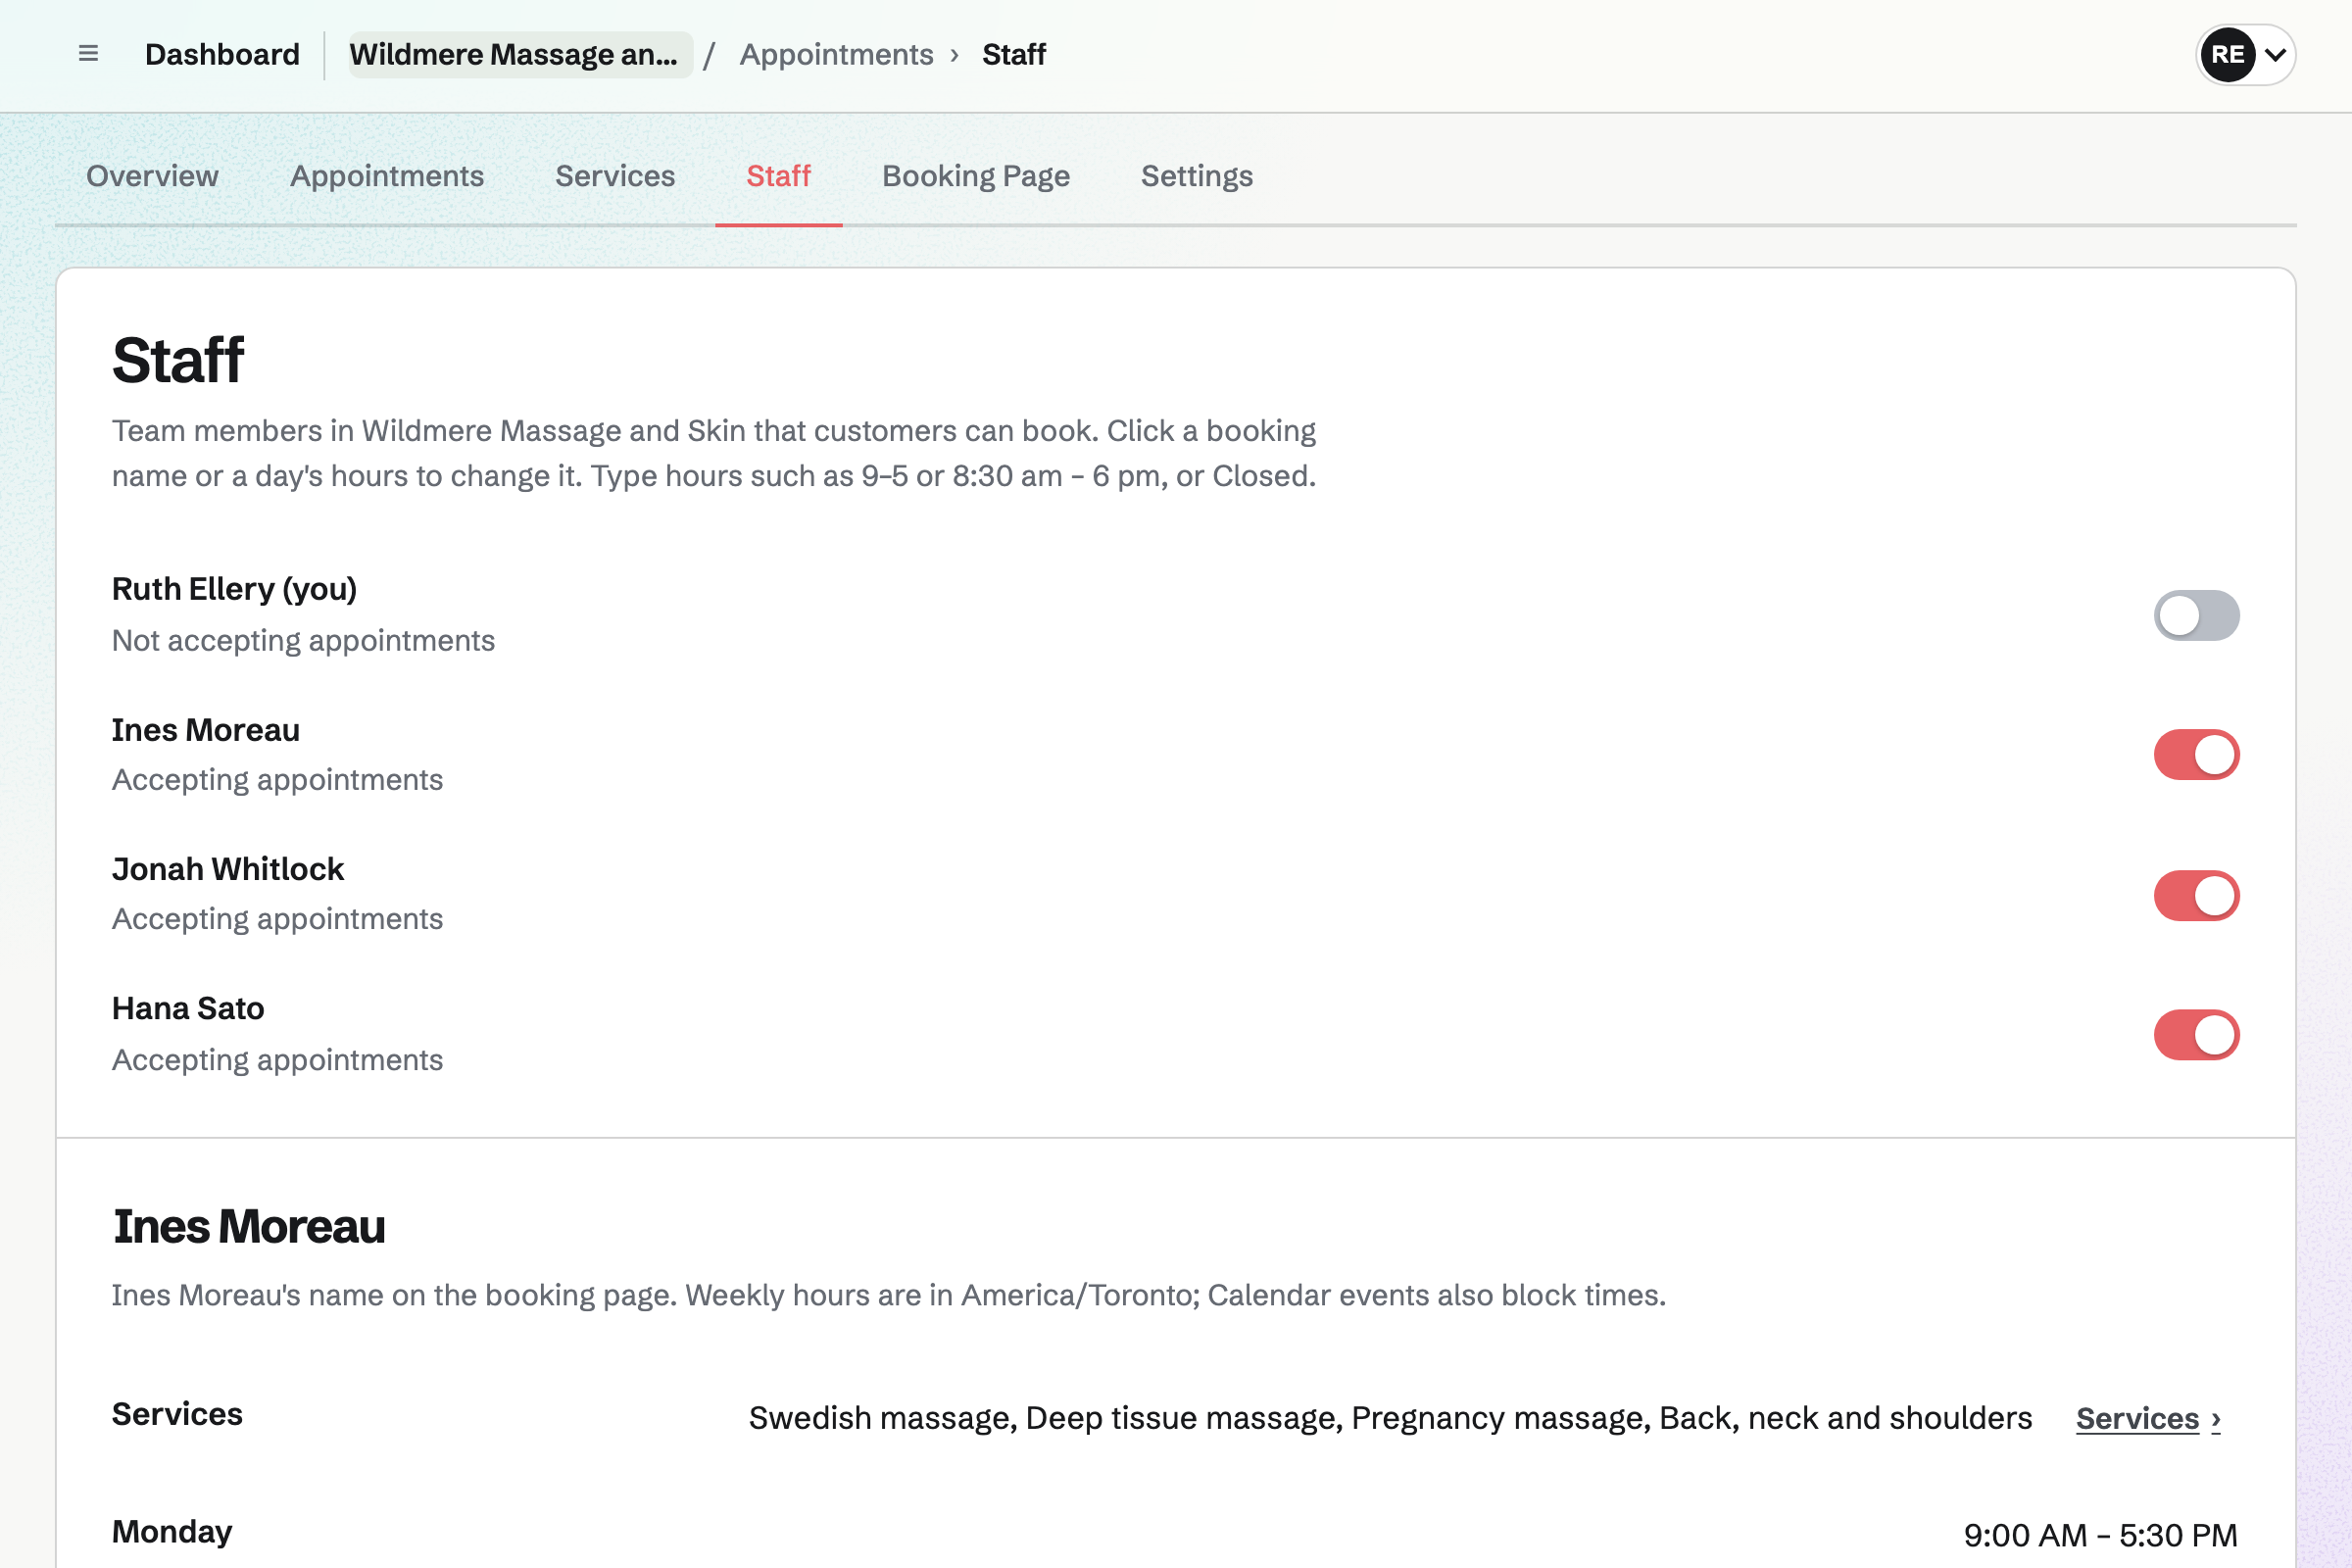
Task: Follow the Services link next to massage list
Action: (x=2147, y=1418)
